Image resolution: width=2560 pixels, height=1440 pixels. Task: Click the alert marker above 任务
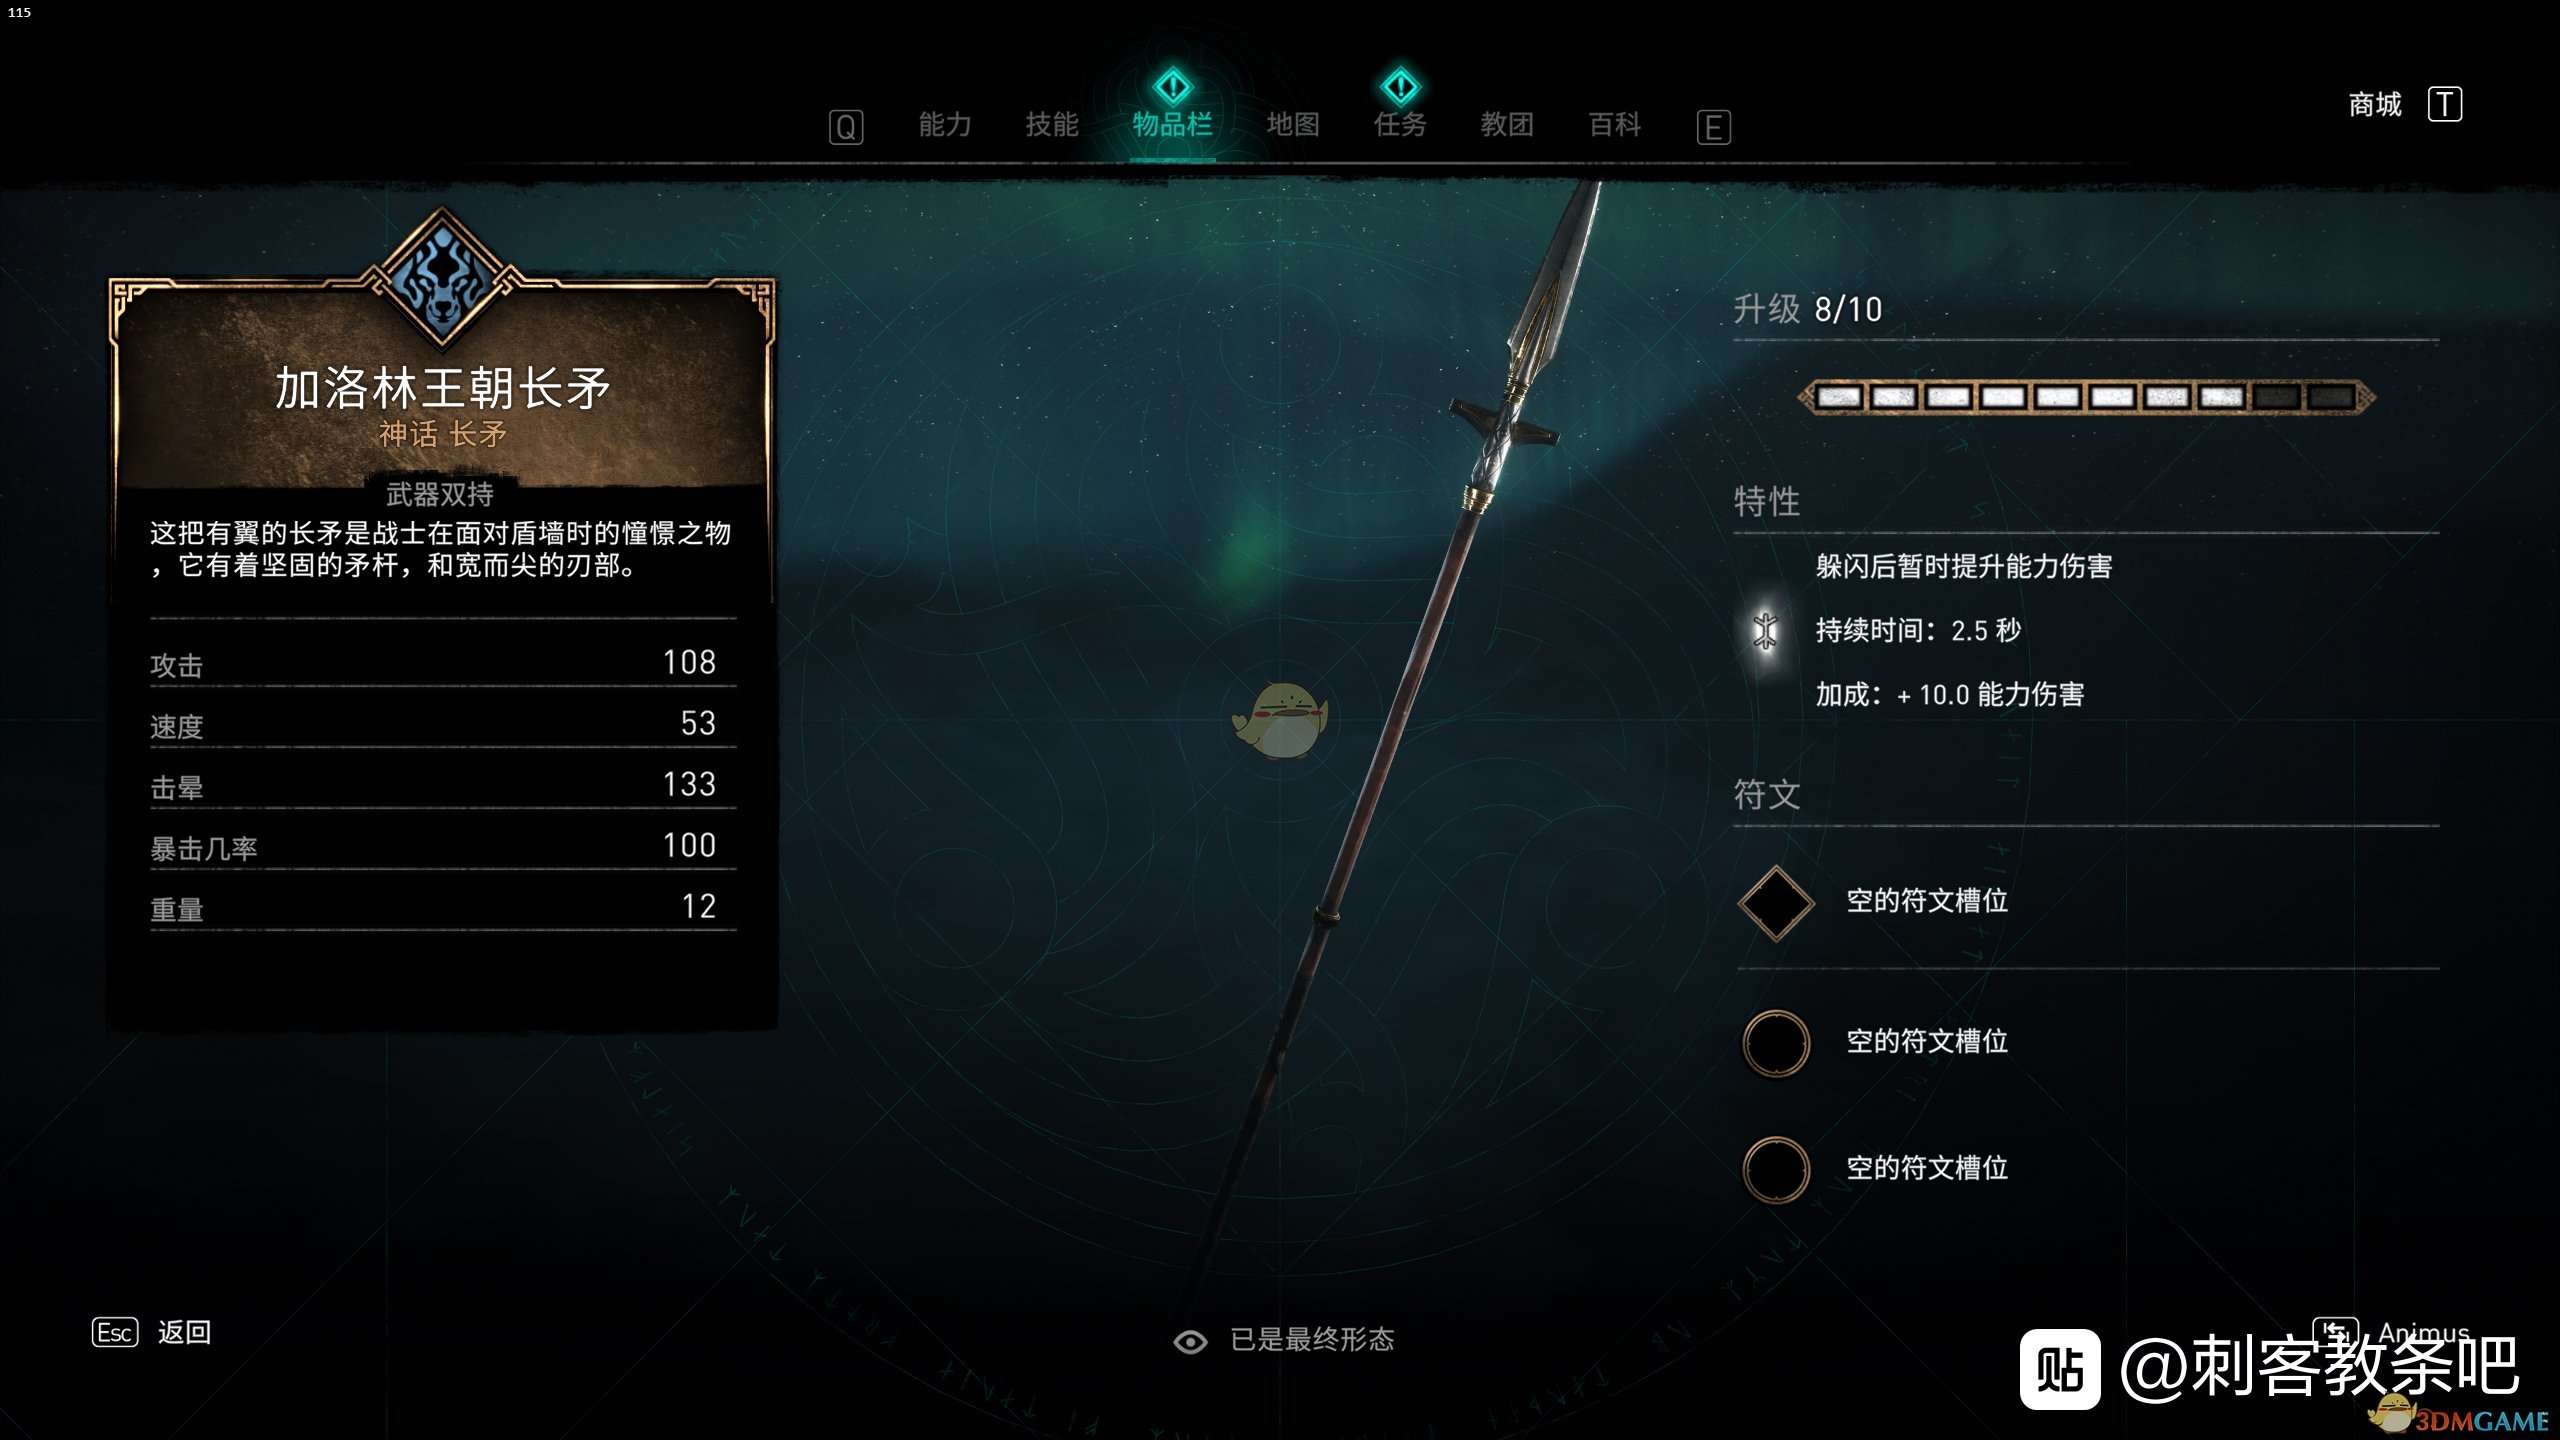(1400, 87)
